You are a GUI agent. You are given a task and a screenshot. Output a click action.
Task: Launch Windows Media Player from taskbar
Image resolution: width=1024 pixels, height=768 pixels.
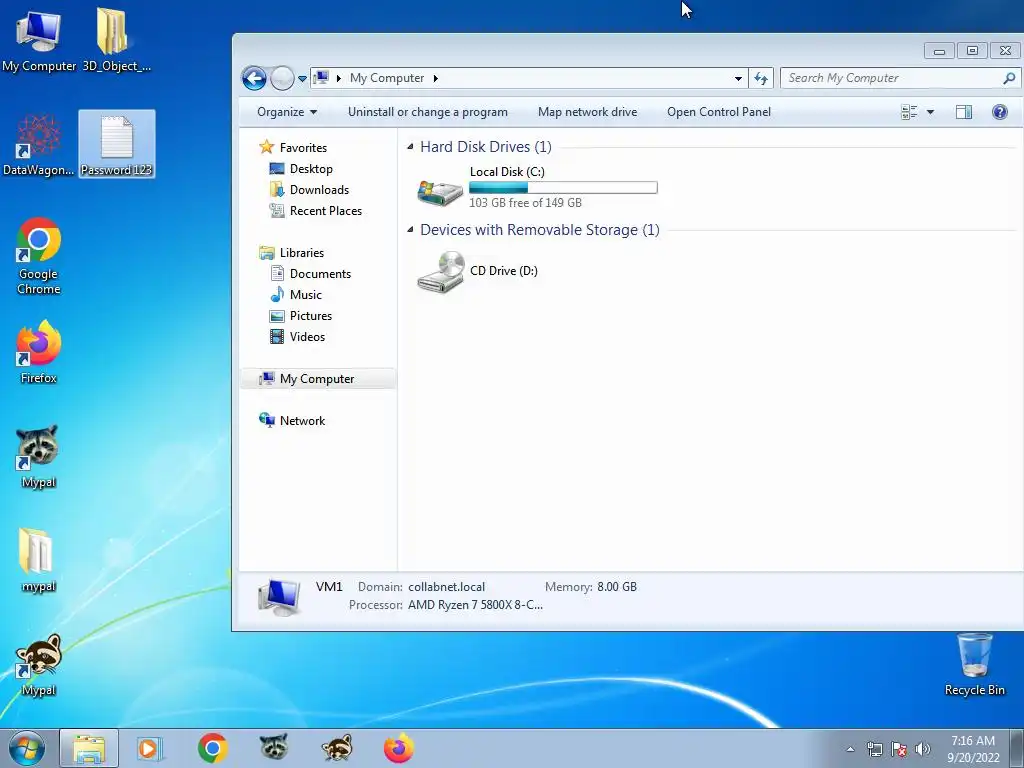[150, 748]
